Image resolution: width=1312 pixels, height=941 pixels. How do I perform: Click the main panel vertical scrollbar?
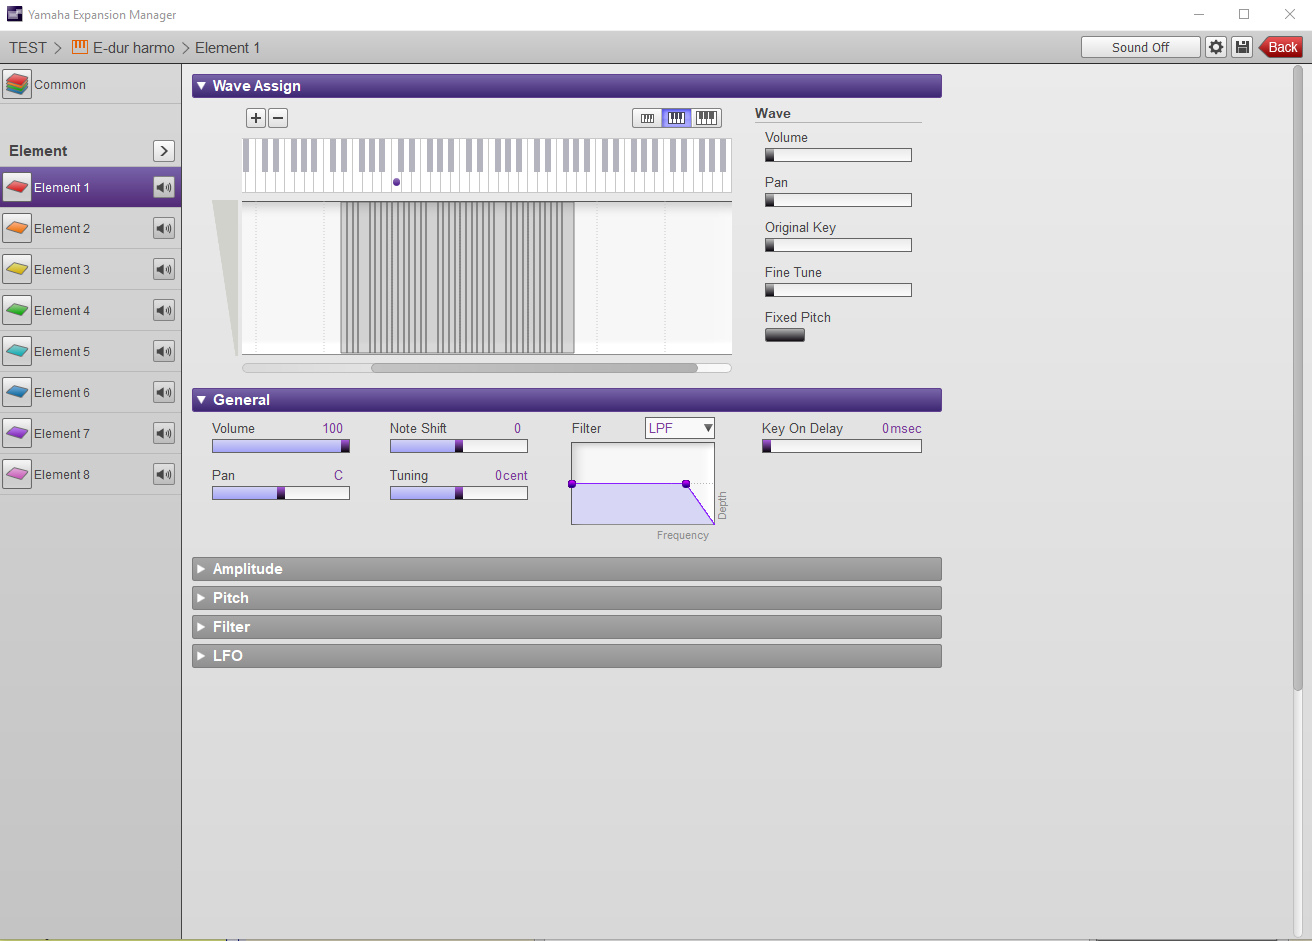click(1298, 378)
